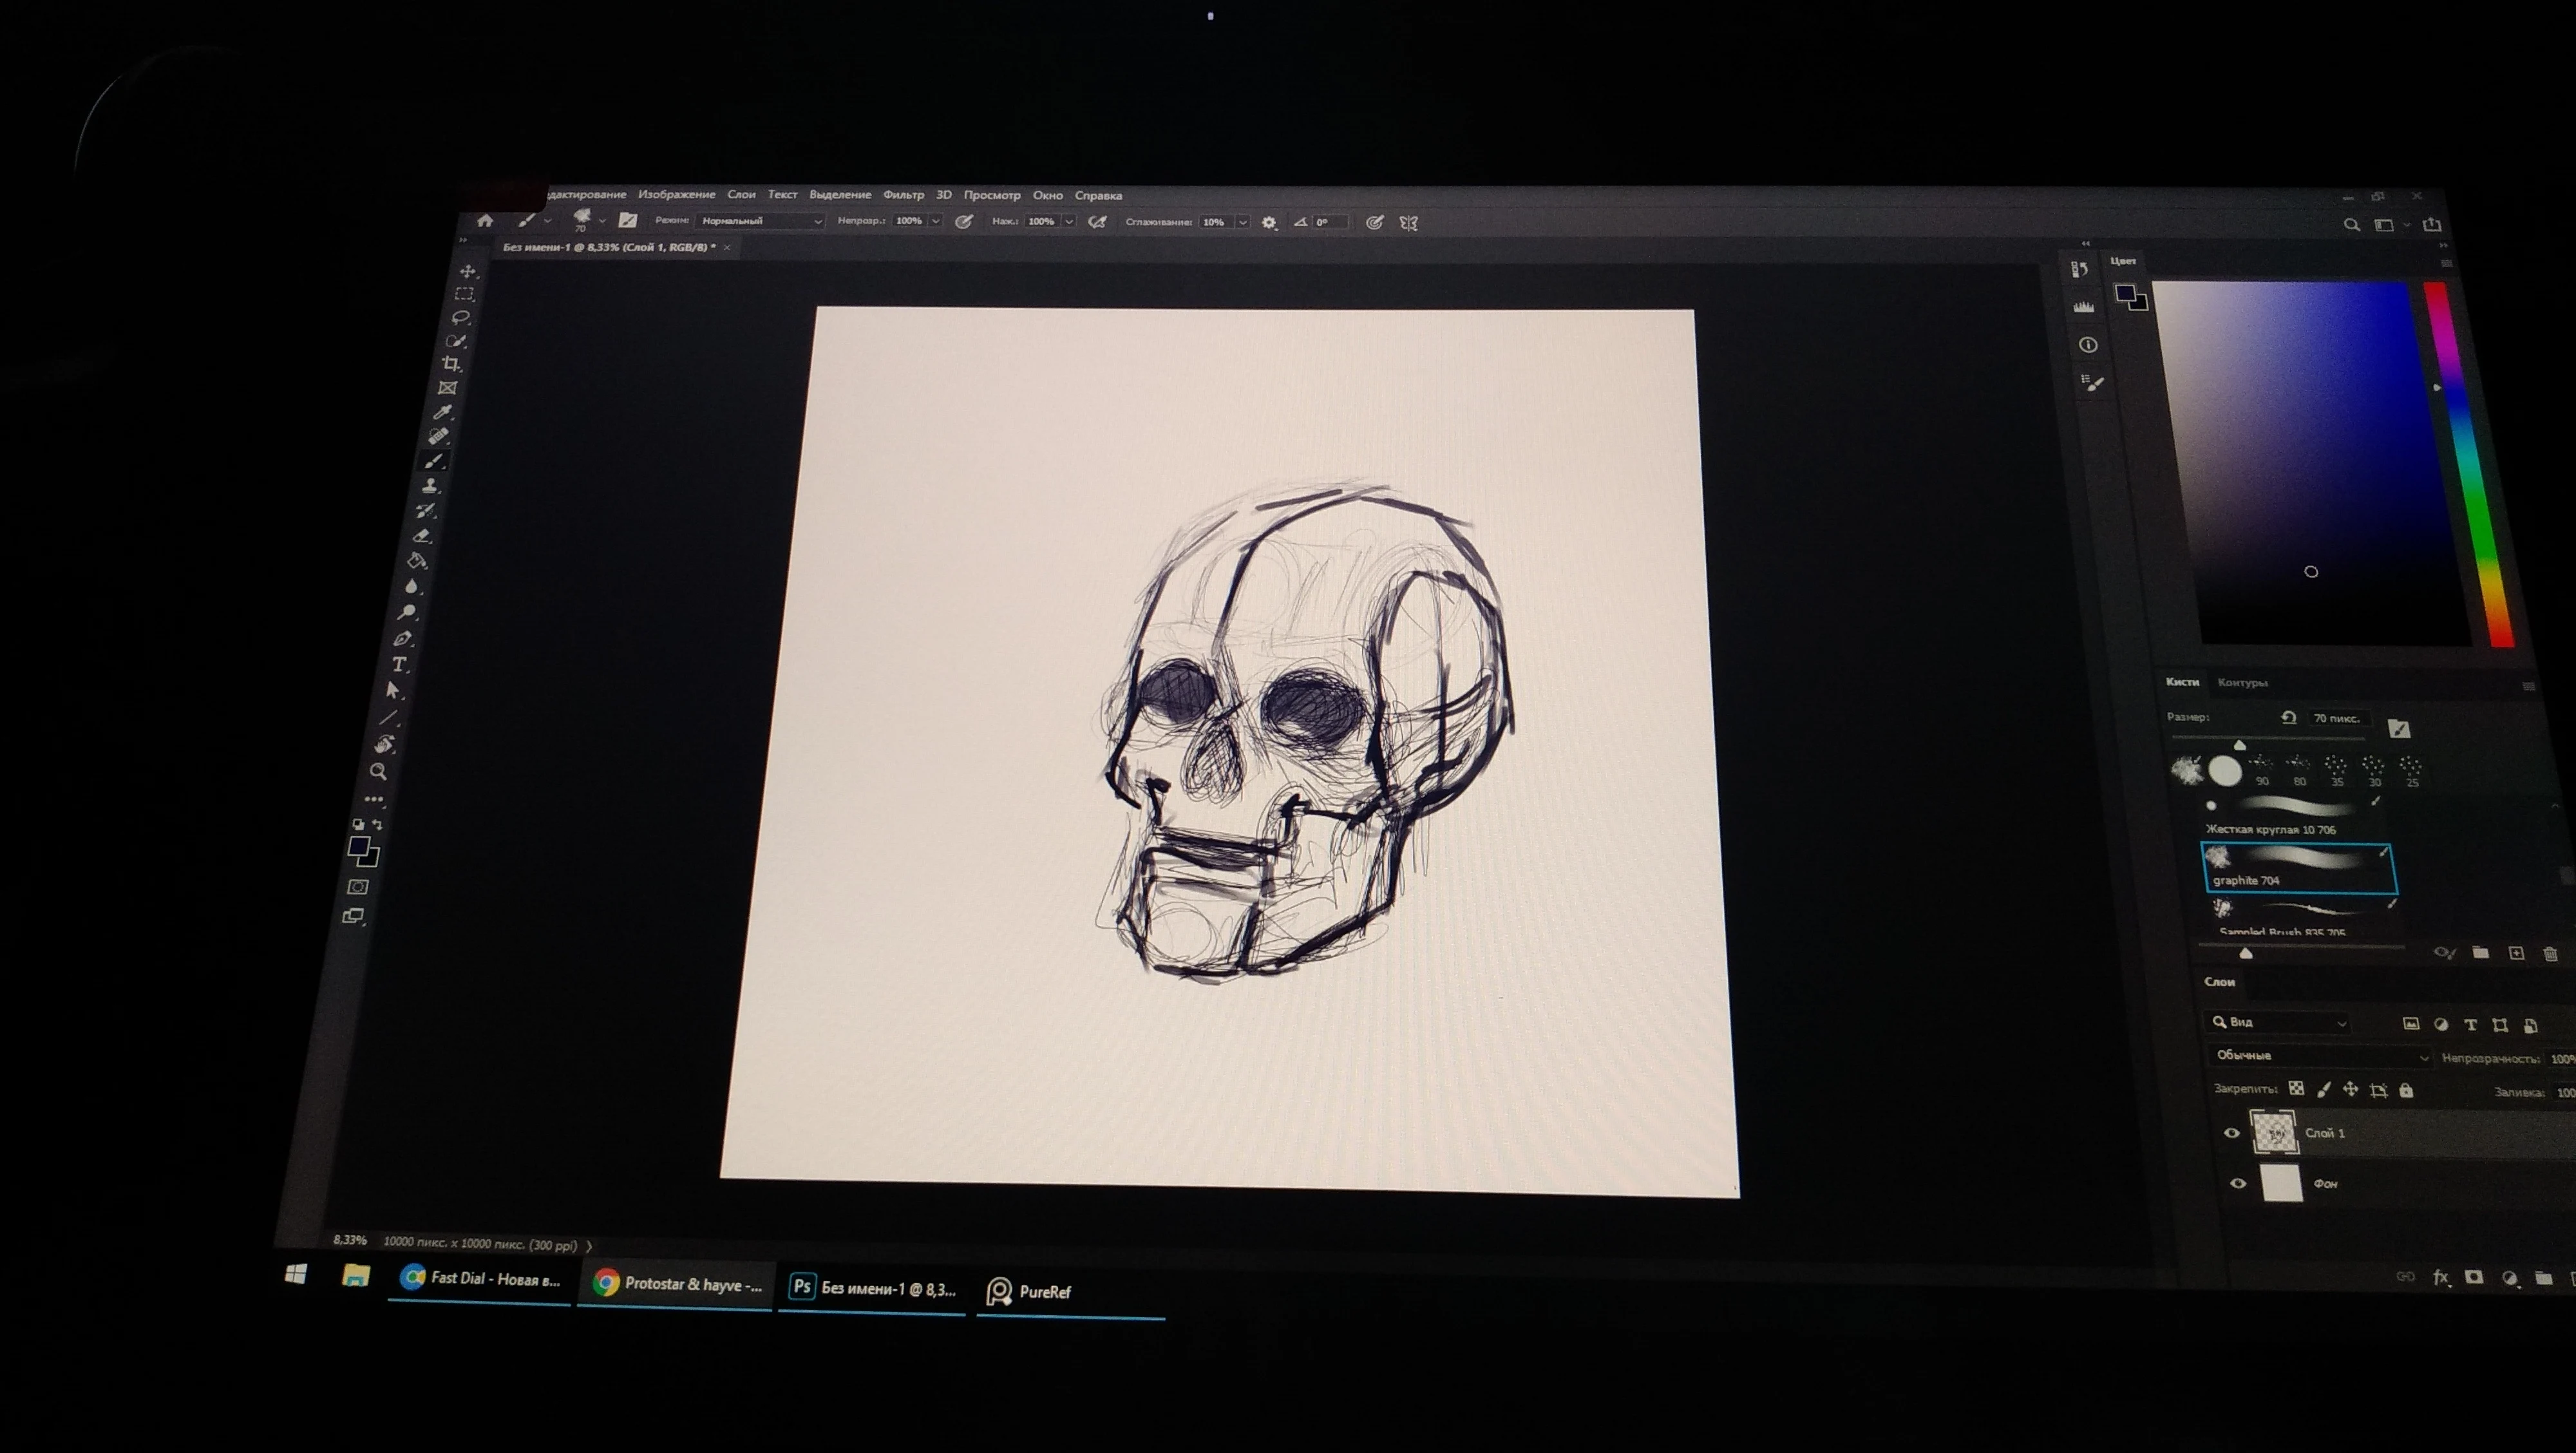Expand the Обычные layer blending dropdown
2576x1453 pixels.
2320,1056
